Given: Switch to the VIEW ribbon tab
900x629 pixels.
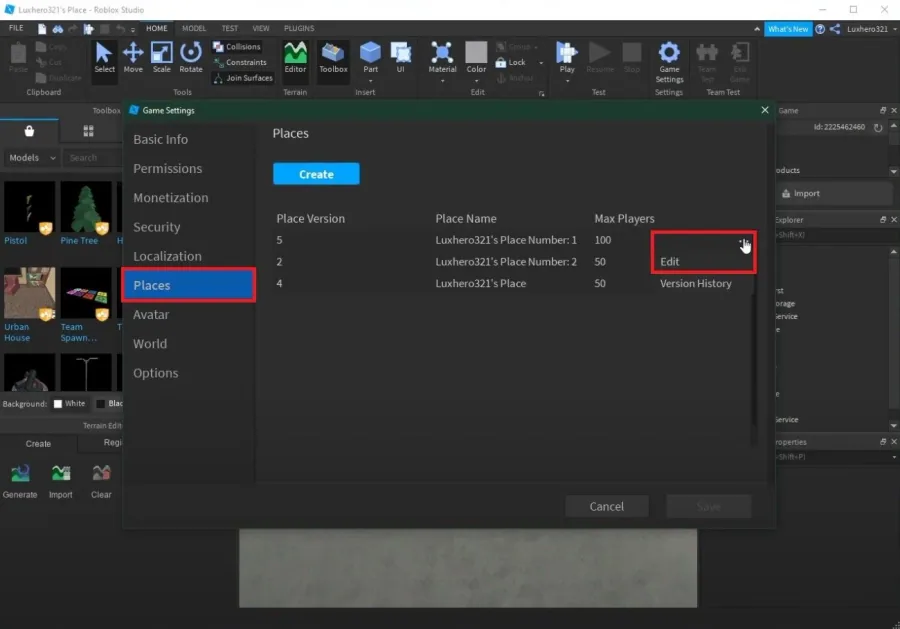Looking at the screenshot, I should tap(261, 28).
